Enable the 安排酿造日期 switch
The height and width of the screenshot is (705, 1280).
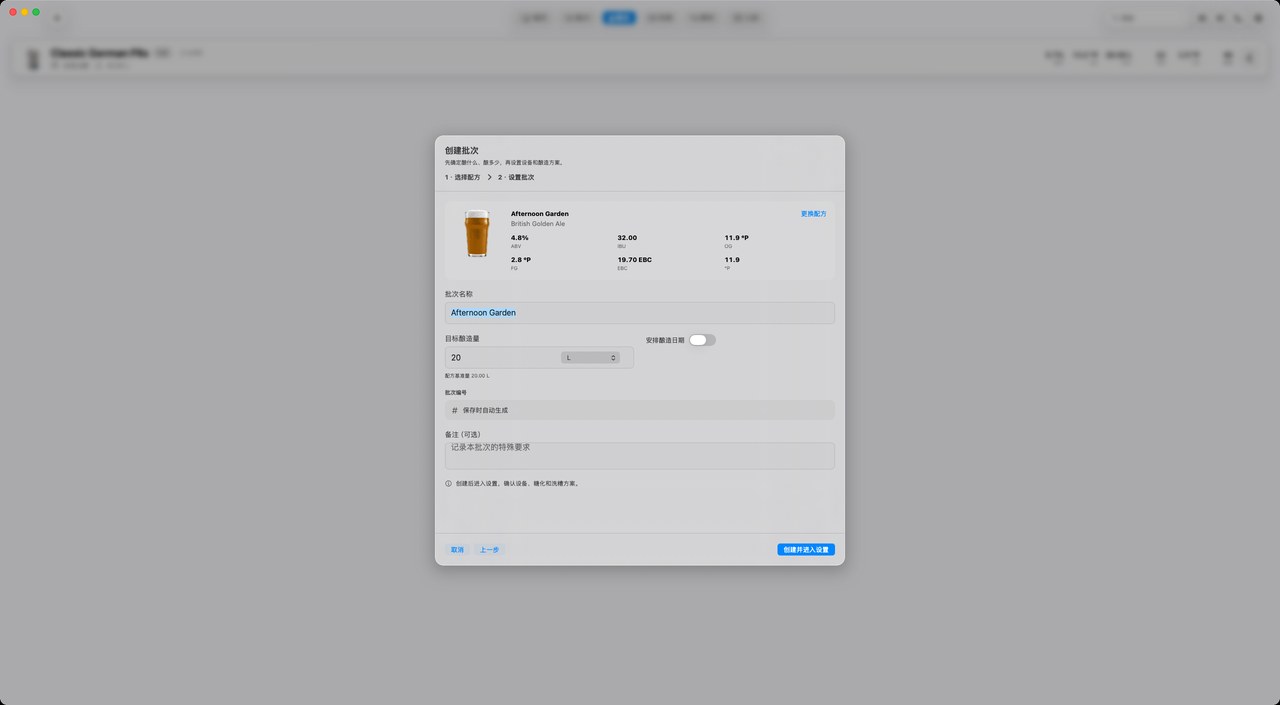click(x=702, y=340)
